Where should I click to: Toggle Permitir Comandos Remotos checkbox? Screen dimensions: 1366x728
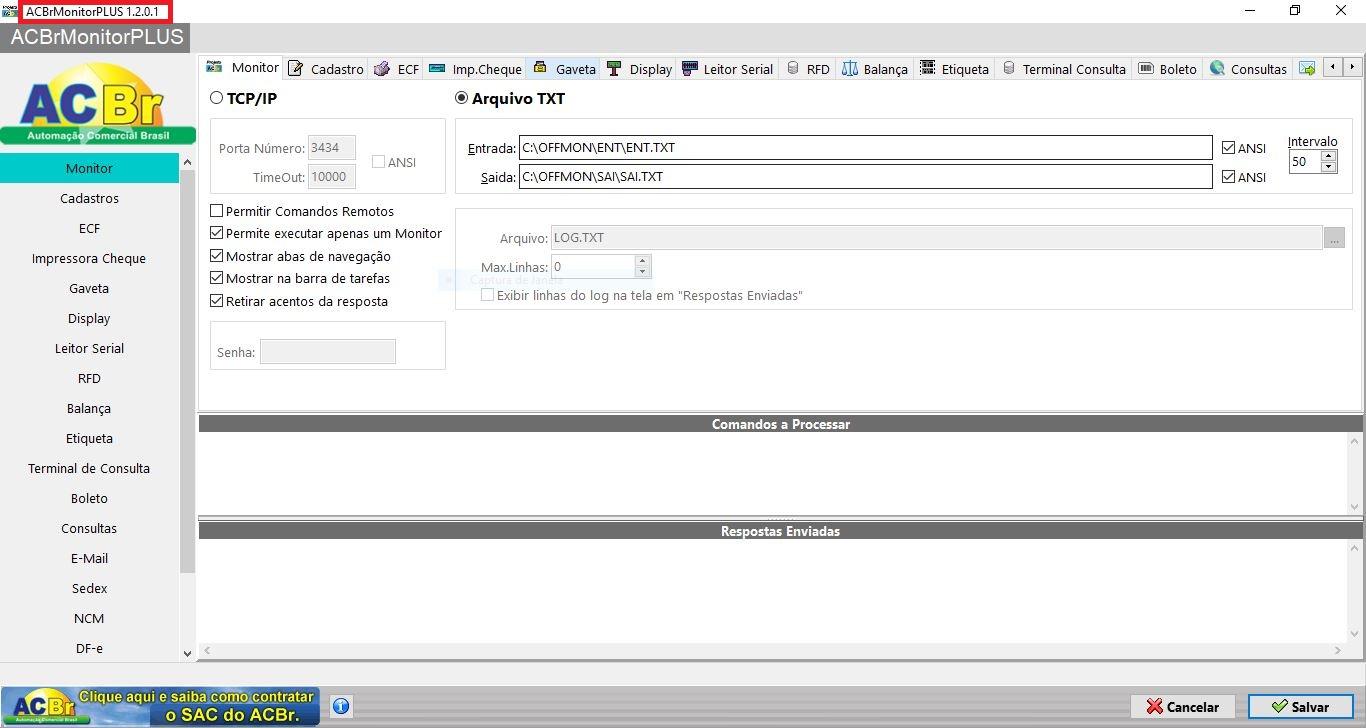[217, 211]
